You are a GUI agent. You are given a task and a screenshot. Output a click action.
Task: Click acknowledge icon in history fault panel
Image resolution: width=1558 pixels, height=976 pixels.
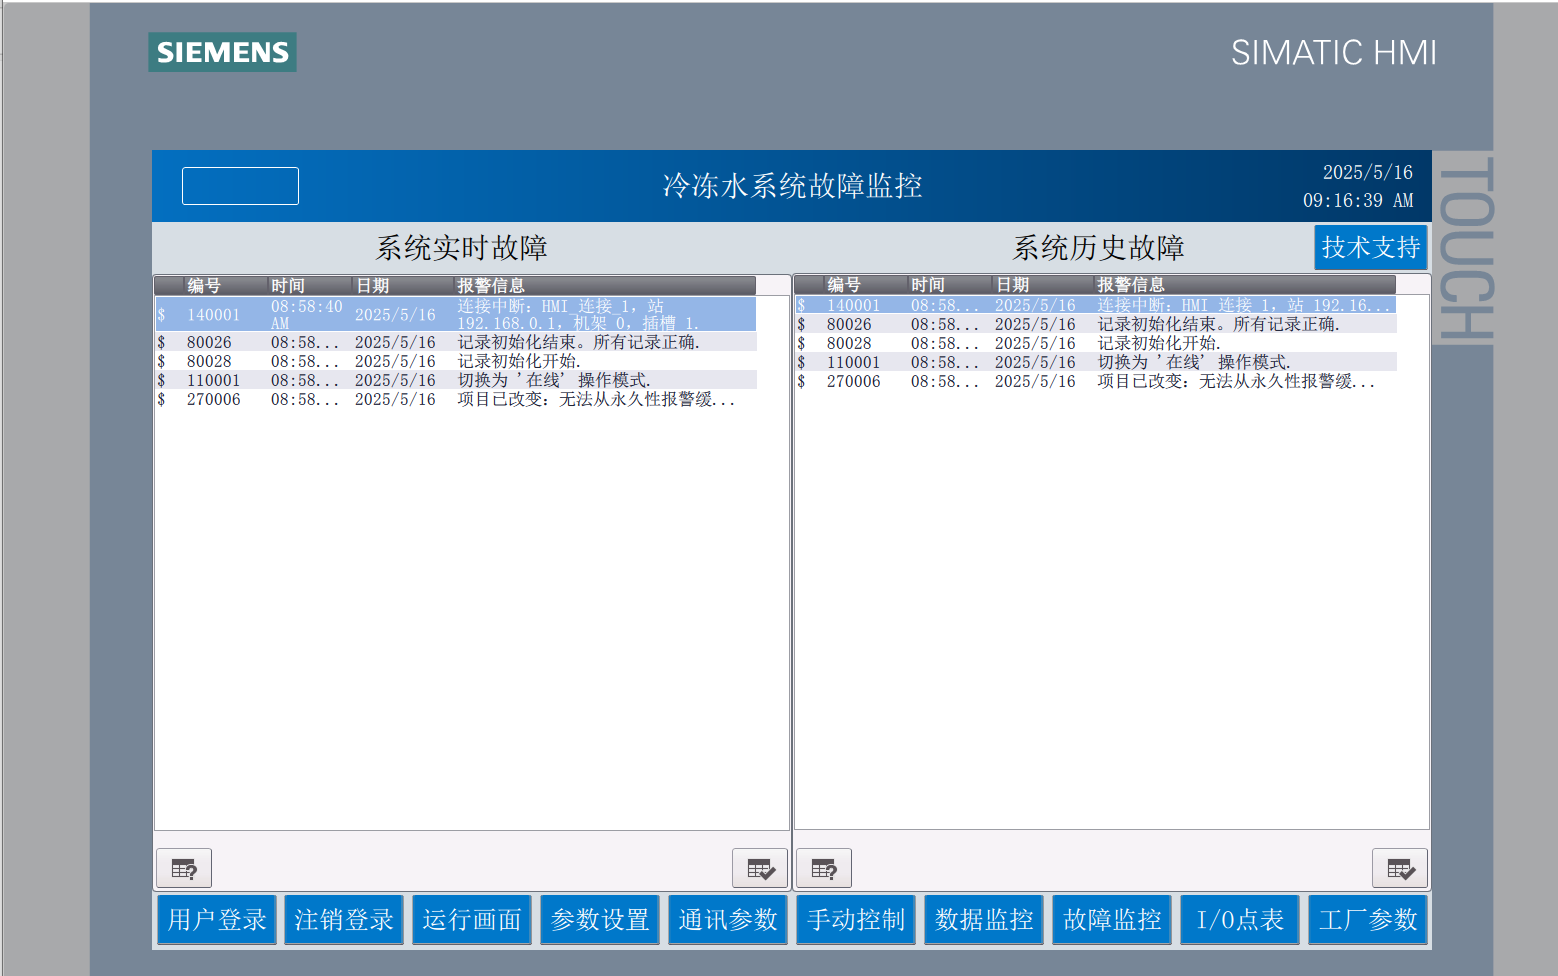click(1399, 868)
